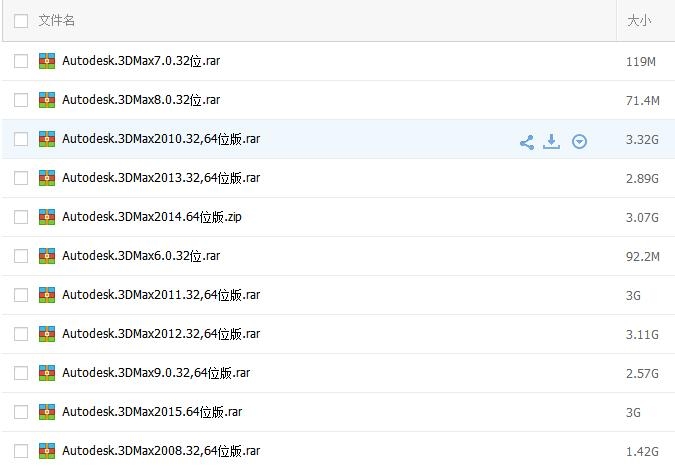Click the archive icon for Autodesk.3DMax2012.32,64位版.rar
The image size is (675, 470).
(47, 334)
